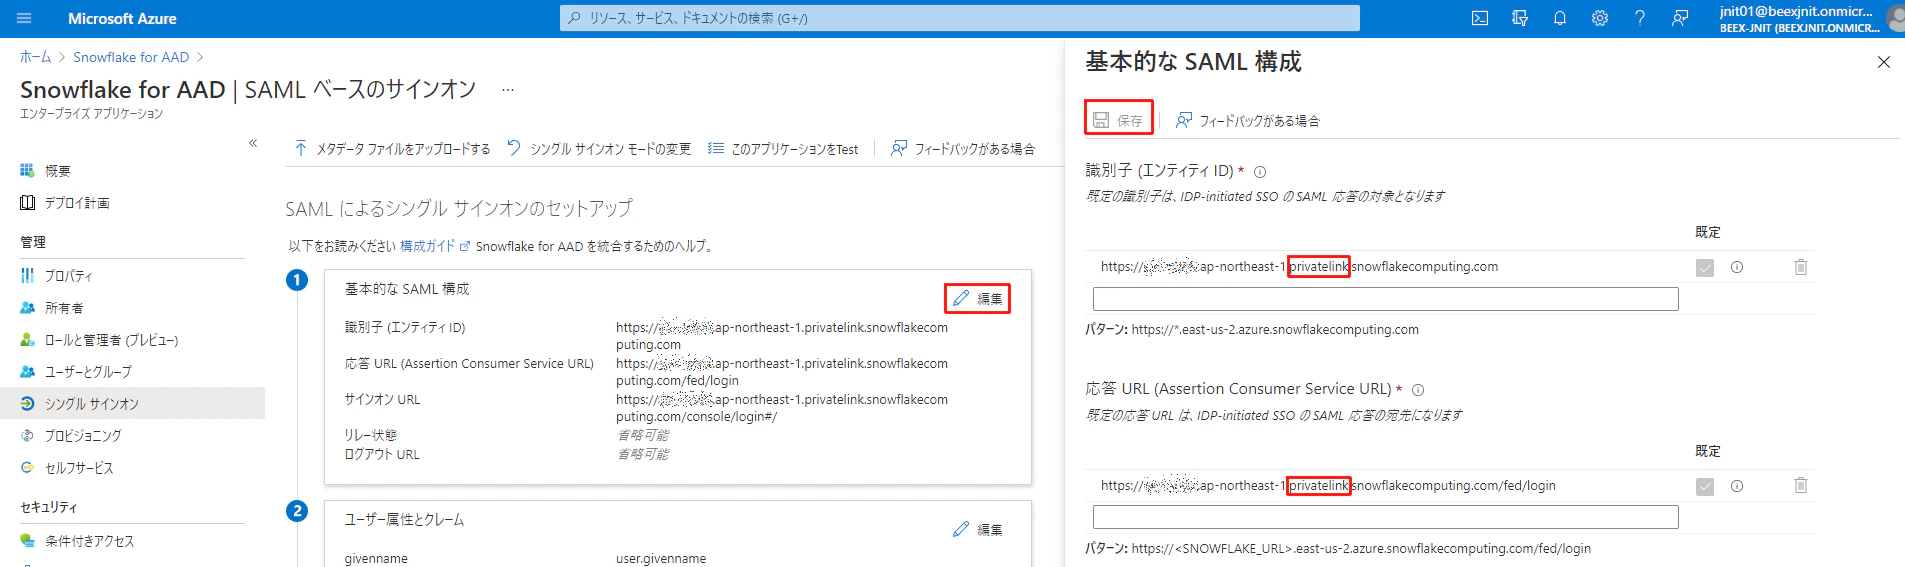Click the identifier URL ending in snowflakecomputing.com in the panel

[x=1299, y=267]
